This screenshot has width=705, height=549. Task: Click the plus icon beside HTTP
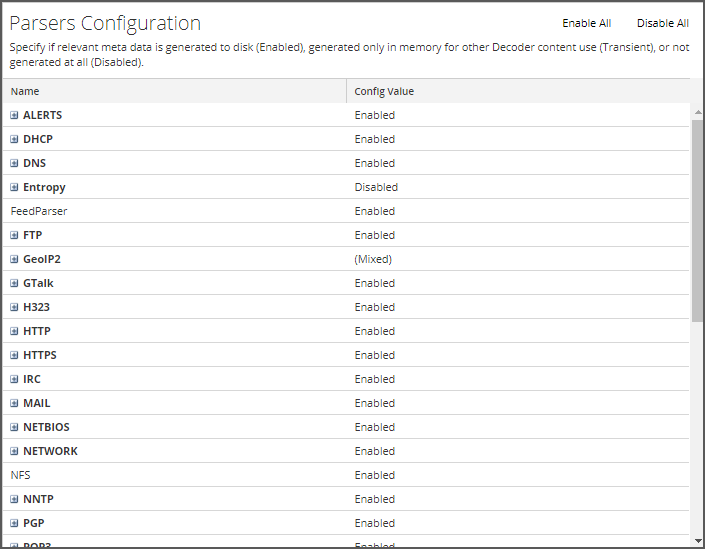(x=14, y=331)
